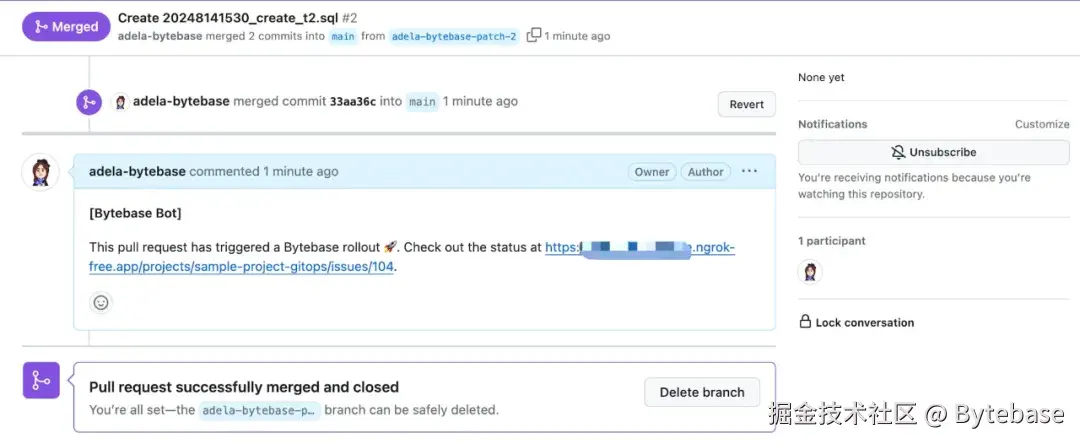Click the purple Merged status badge
1080x444 pixels.
(x=66, y=27)
